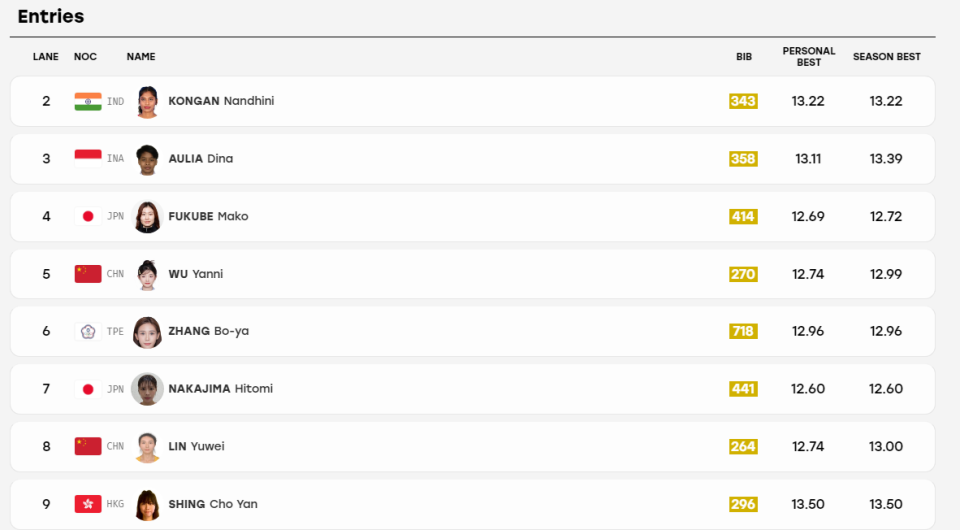The image size is (960, 530).
Task: Open FUKUBE Mako's profile photo
Action: coord(147,217)
